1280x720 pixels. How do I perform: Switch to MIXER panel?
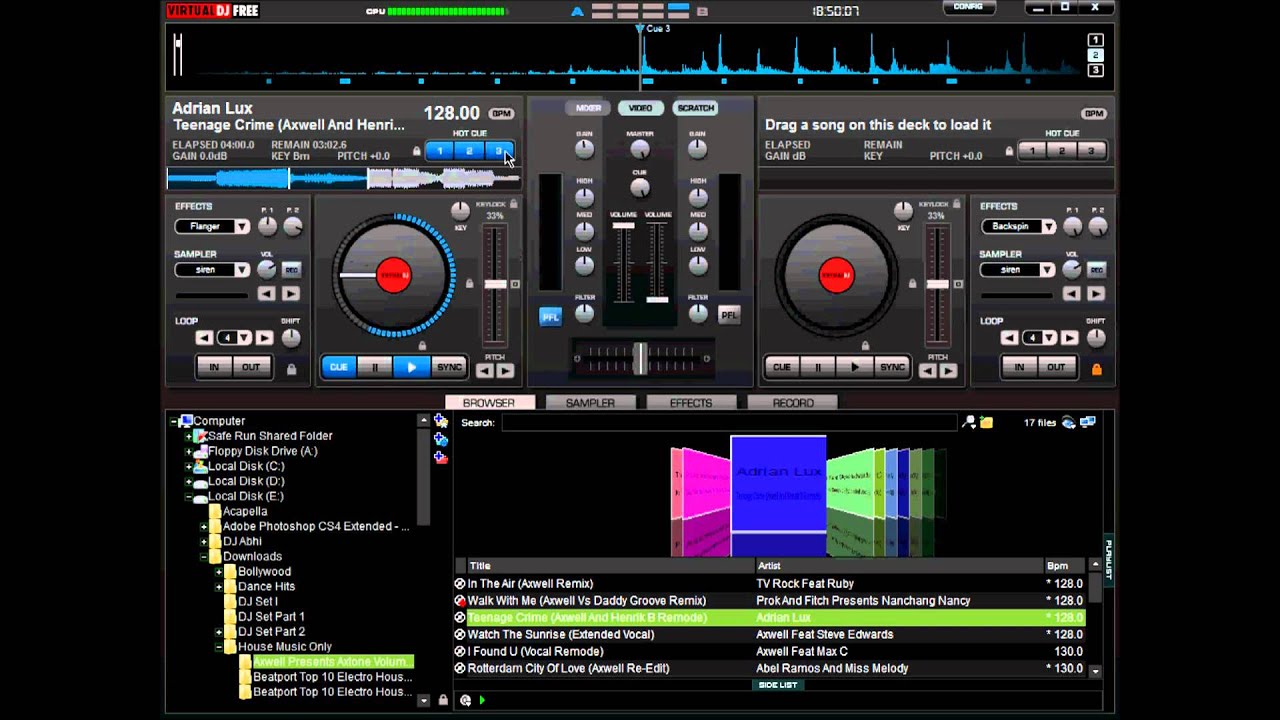[589, 108]
